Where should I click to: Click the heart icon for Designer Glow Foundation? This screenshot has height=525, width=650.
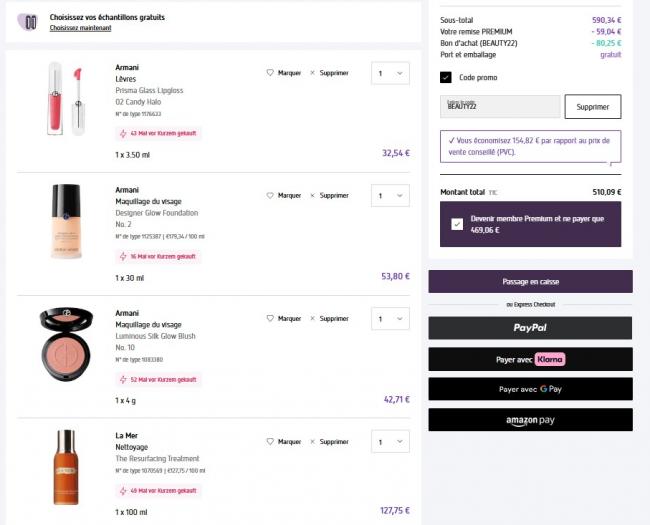(x=270, y=196)
